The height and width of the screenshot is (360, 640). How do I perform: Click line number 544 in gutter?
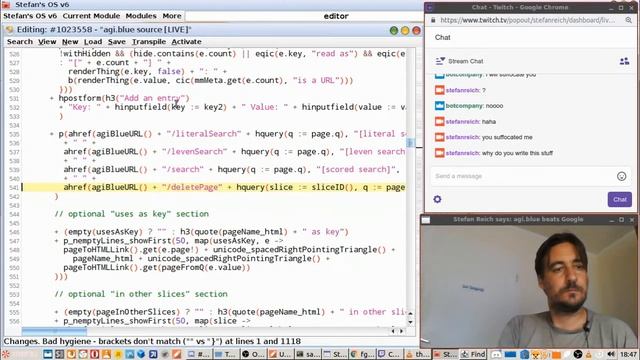[14, 214]
